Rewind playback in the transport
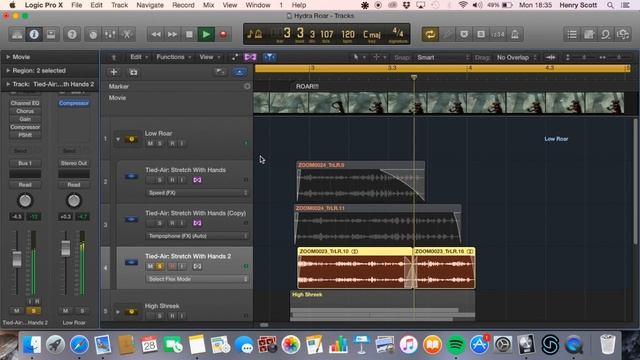The height and width of the screenshot is (360, 640). 156,34
